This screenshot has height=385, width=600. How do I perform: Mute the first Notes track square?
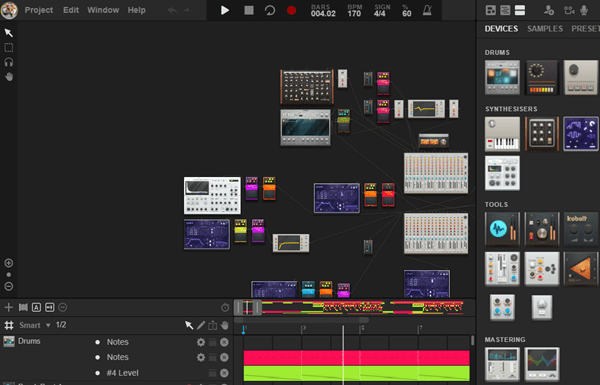click(213, 342)
